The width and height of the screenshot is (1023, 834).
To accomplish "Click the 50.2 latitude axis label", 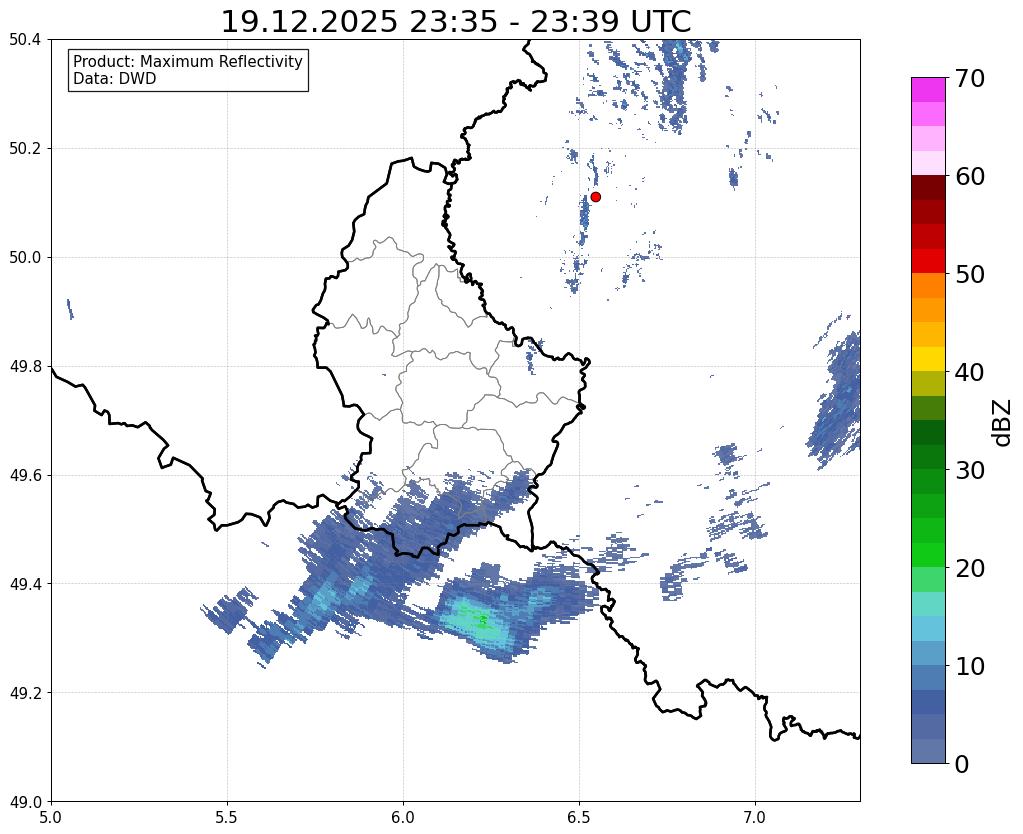I will [x=25, y=149].
